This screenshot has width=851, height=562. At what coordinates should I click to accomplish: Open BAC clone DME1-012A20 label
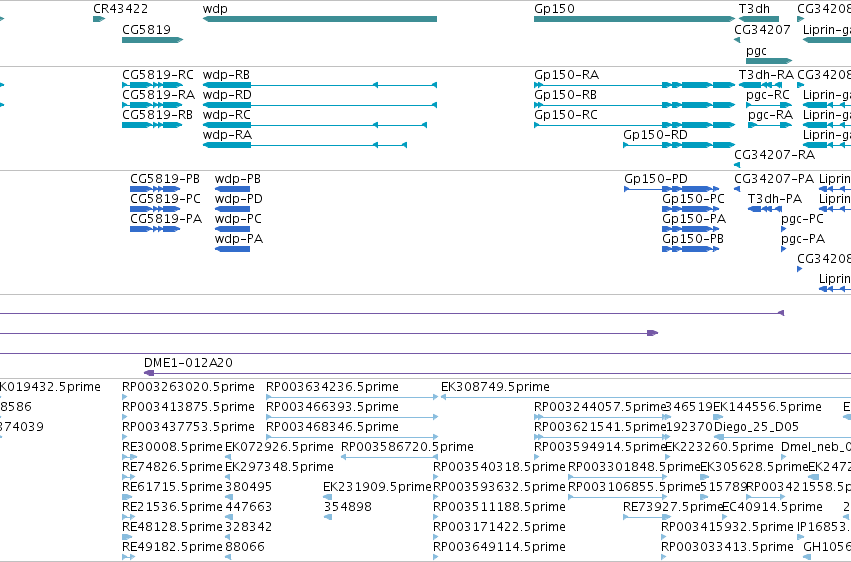pyautogui.click(x=188, y=362)
